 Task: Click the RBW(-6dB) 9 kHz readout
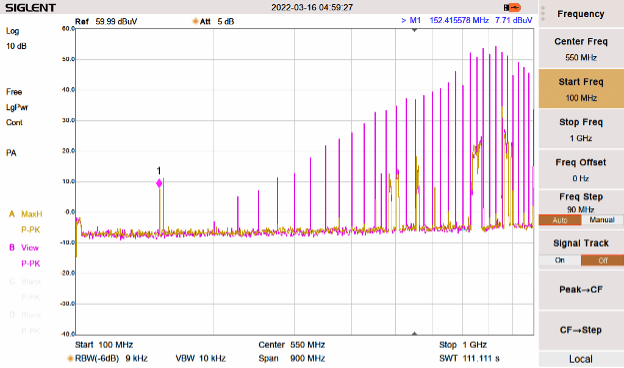111,358
